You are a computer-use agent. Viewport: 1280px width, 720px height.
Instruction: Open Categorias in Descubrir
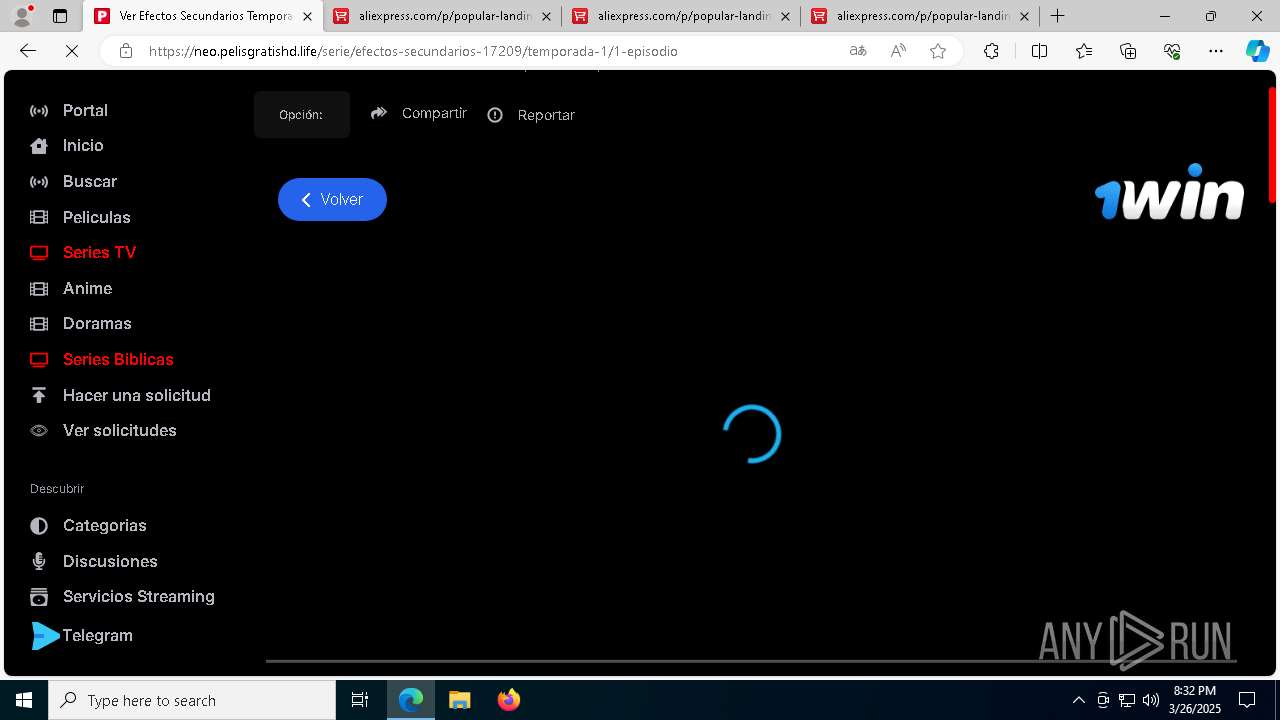click(x=88, y=525)
